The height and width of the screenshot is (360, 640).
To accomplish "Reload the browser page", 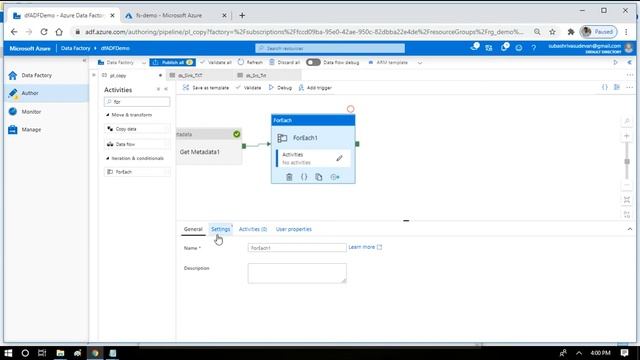I will [x=44, y=32].
